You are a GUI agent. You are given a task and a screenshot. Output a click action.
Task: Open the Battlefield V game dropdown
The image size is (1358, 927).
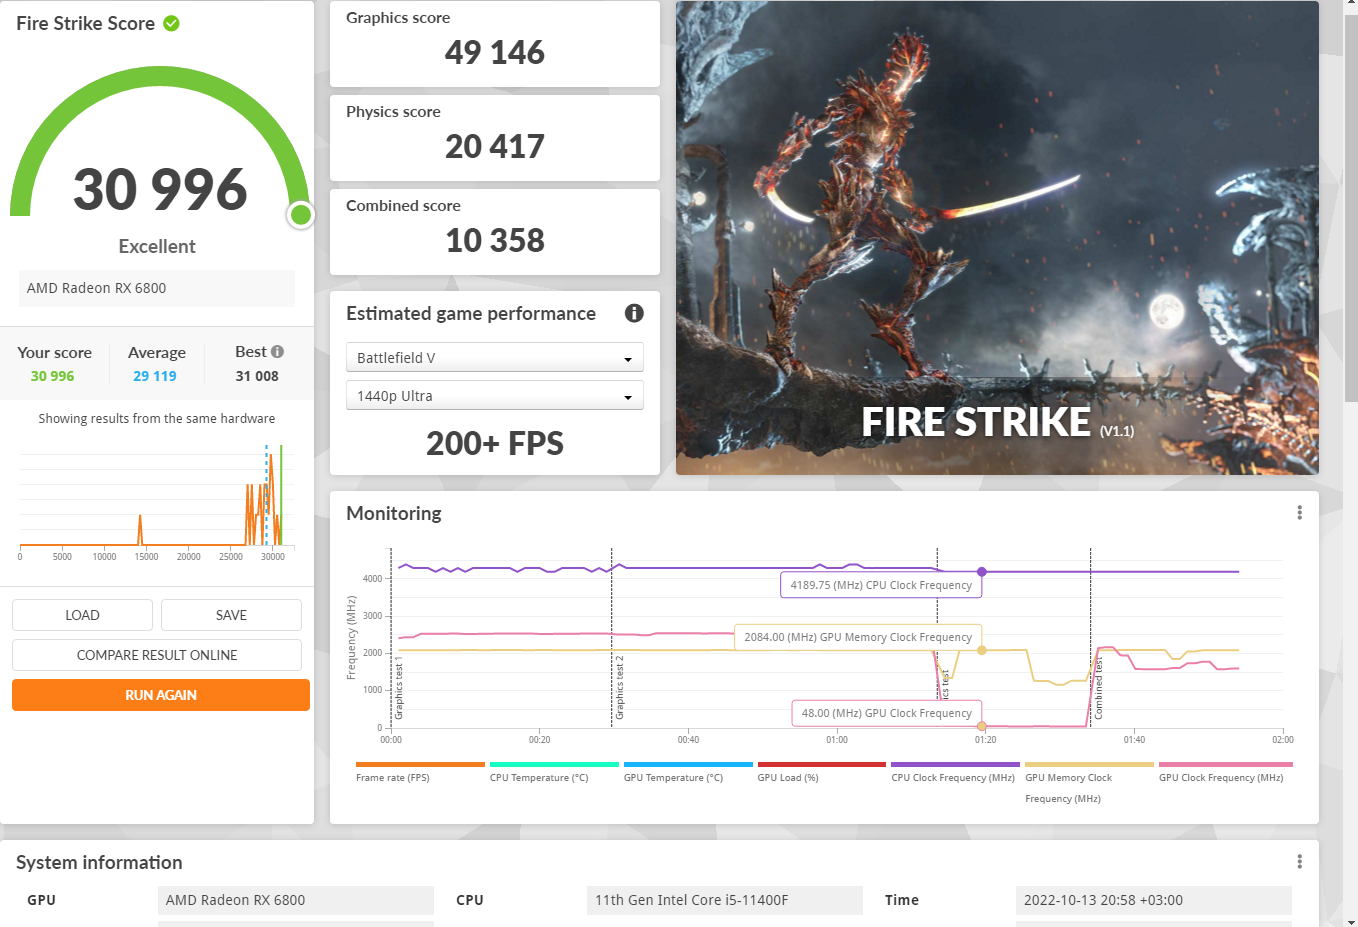495,358
